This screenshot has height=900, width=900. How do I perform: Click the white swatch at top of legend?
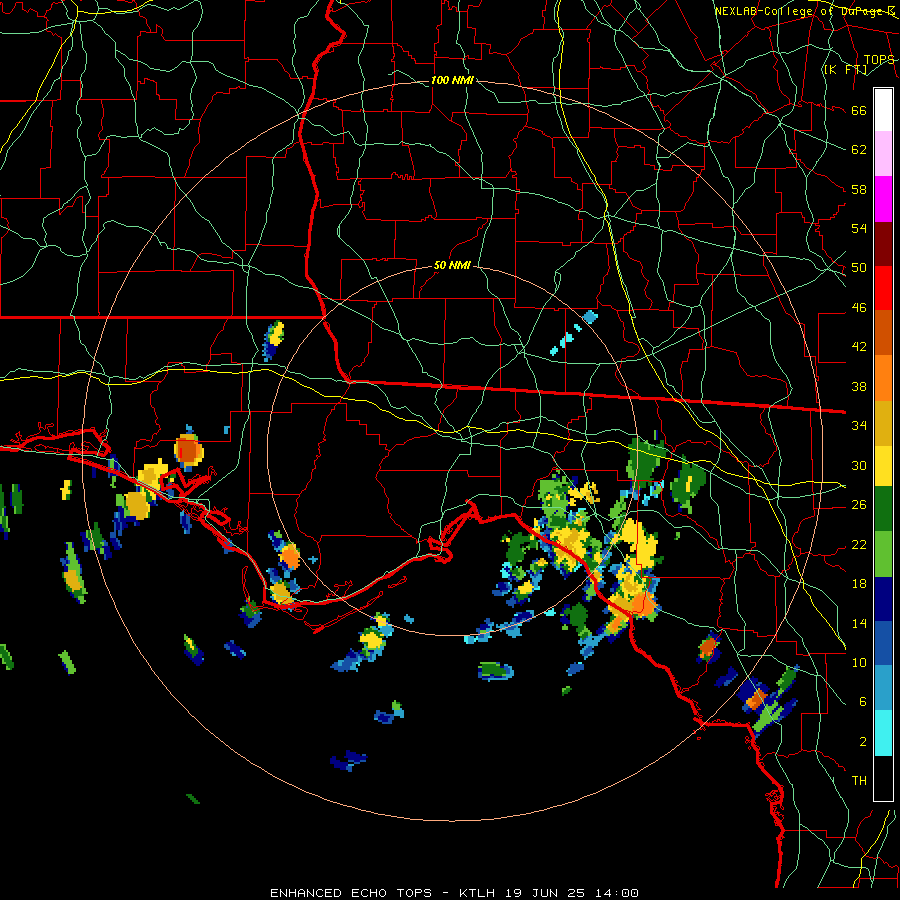coord(883,110)
